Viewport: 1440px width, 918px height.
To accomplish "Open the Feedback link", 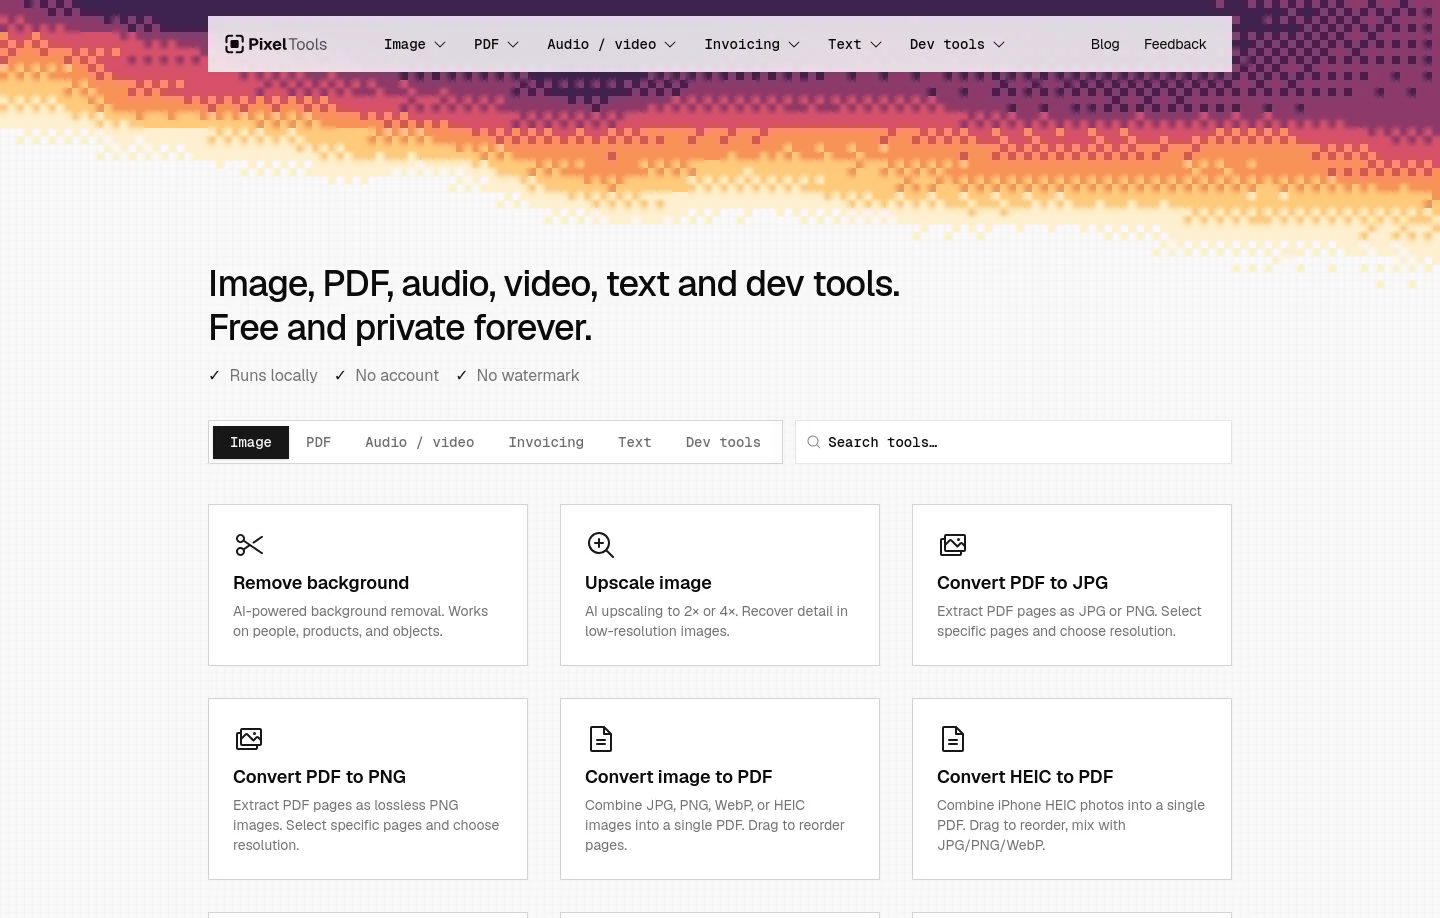I will coord(1175,44).
